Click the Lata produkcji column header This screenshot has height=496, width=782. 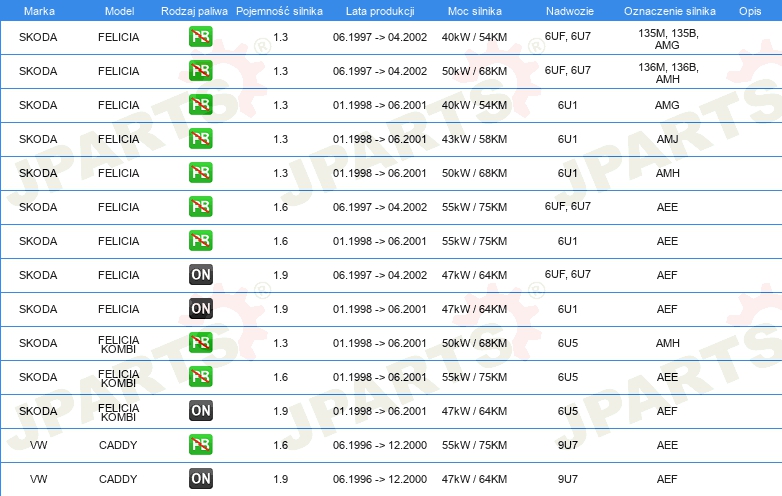(380, 11)
